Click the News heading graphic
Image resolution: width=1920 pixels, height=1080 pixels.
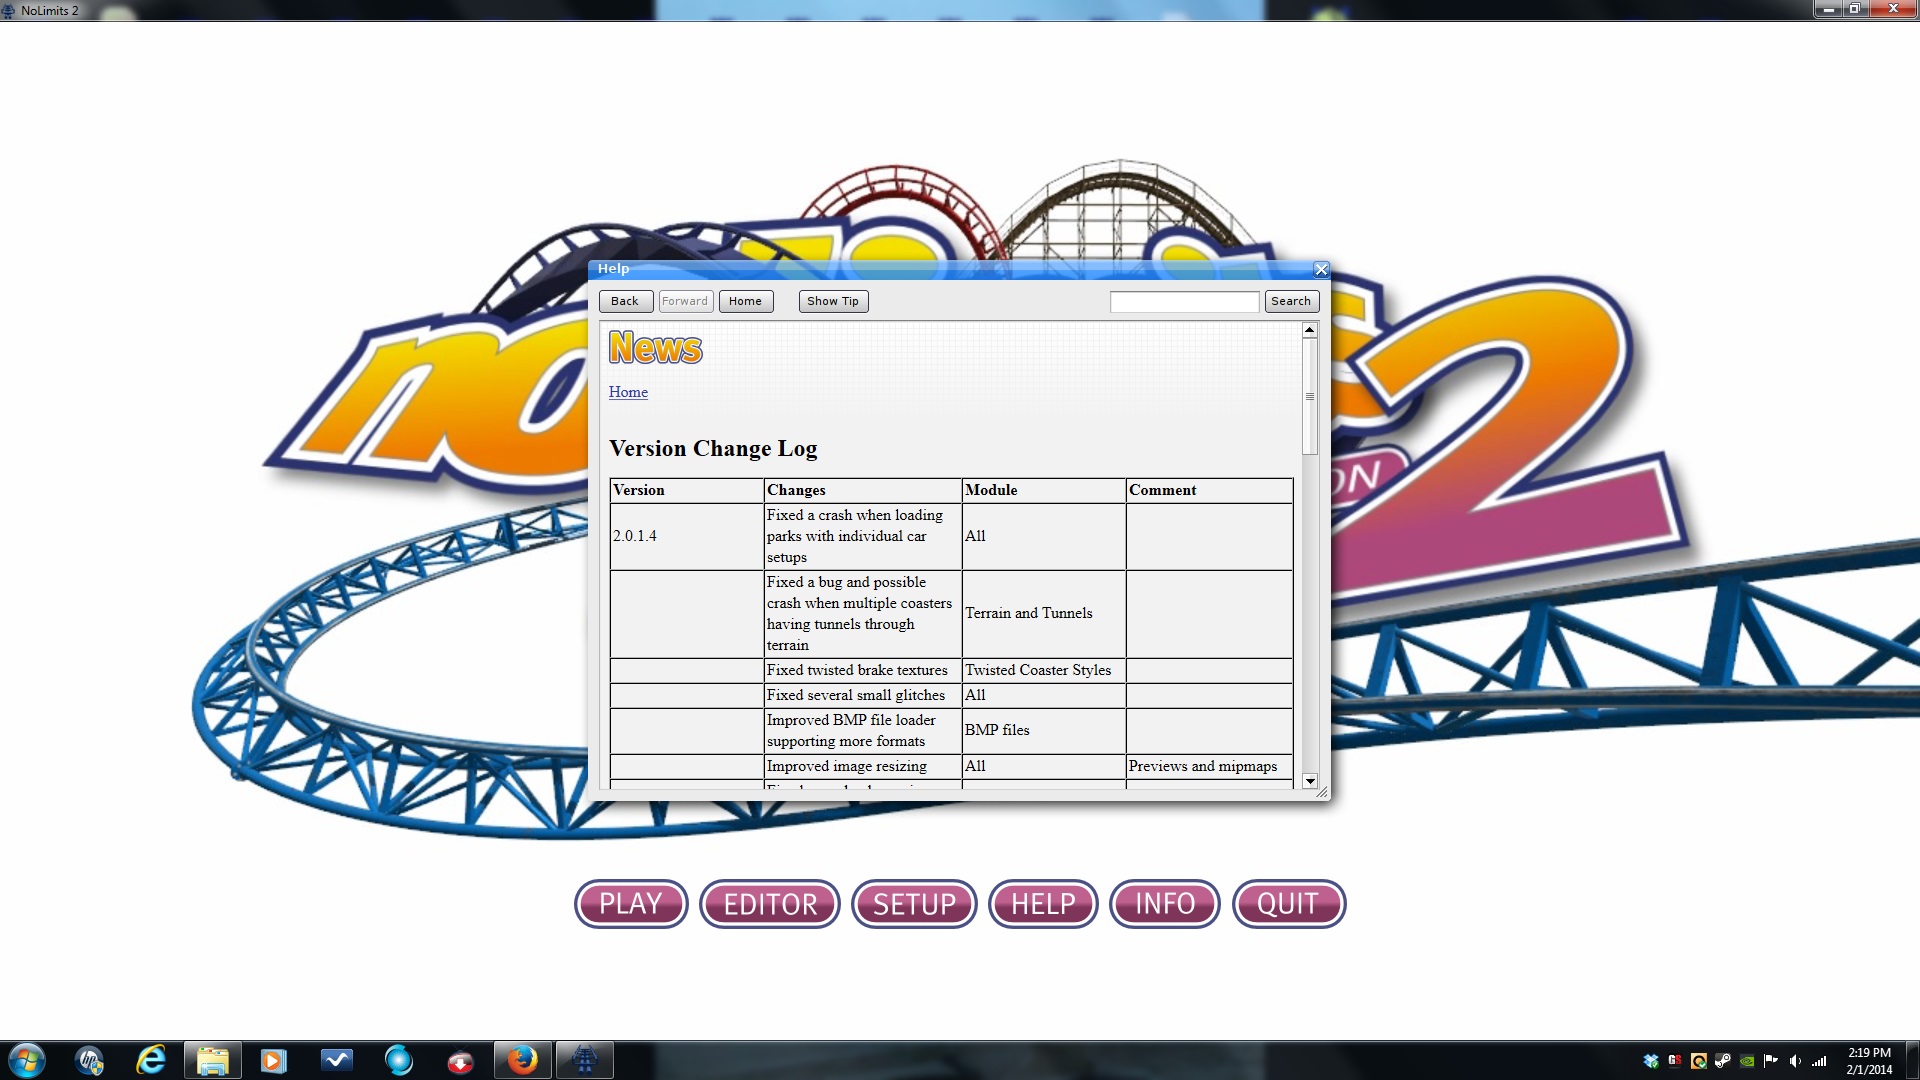click(655, 348)
